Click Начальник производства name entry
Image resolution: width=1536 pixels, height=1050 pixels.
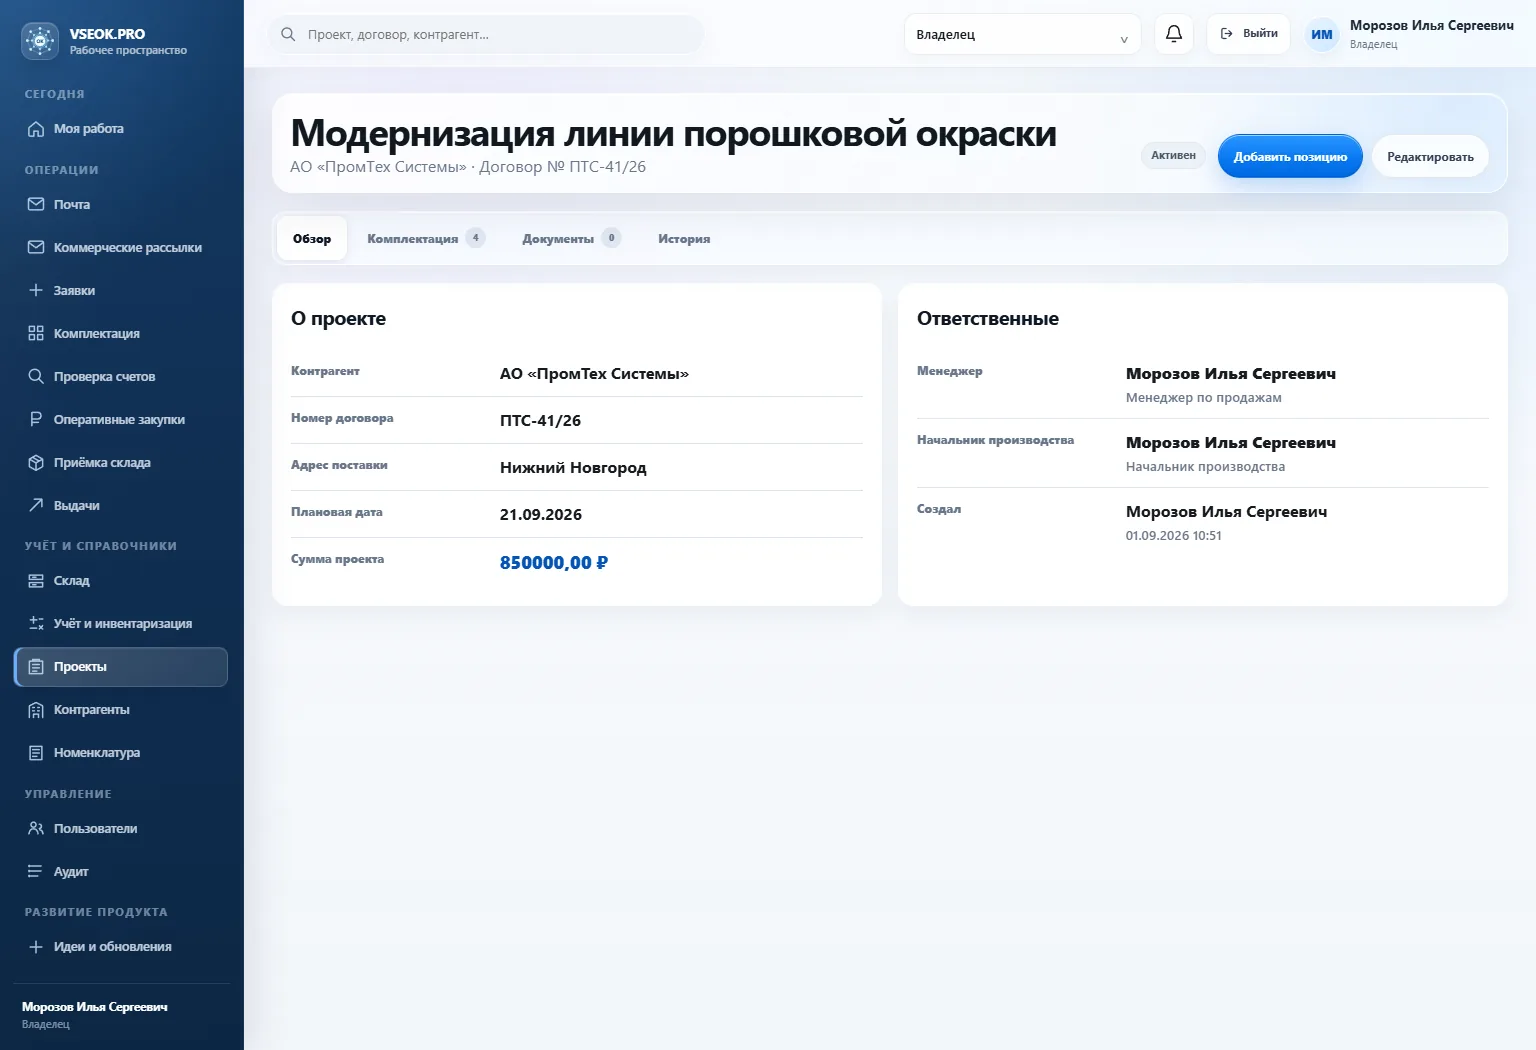1230,443
